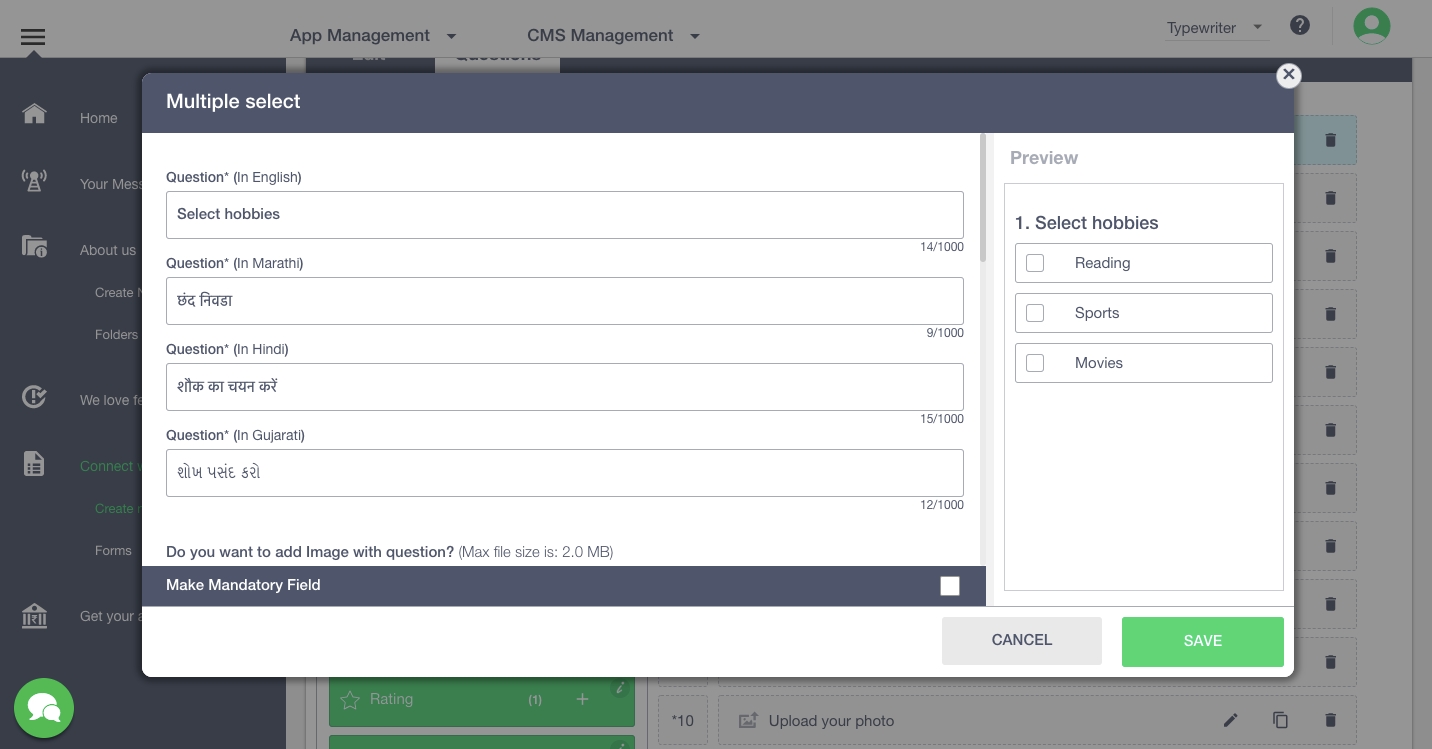This screenshot has height=749, width=1432.
Task: Close the Multiple select dialog
Action: pyautogui.click(x=1288, y=75)
